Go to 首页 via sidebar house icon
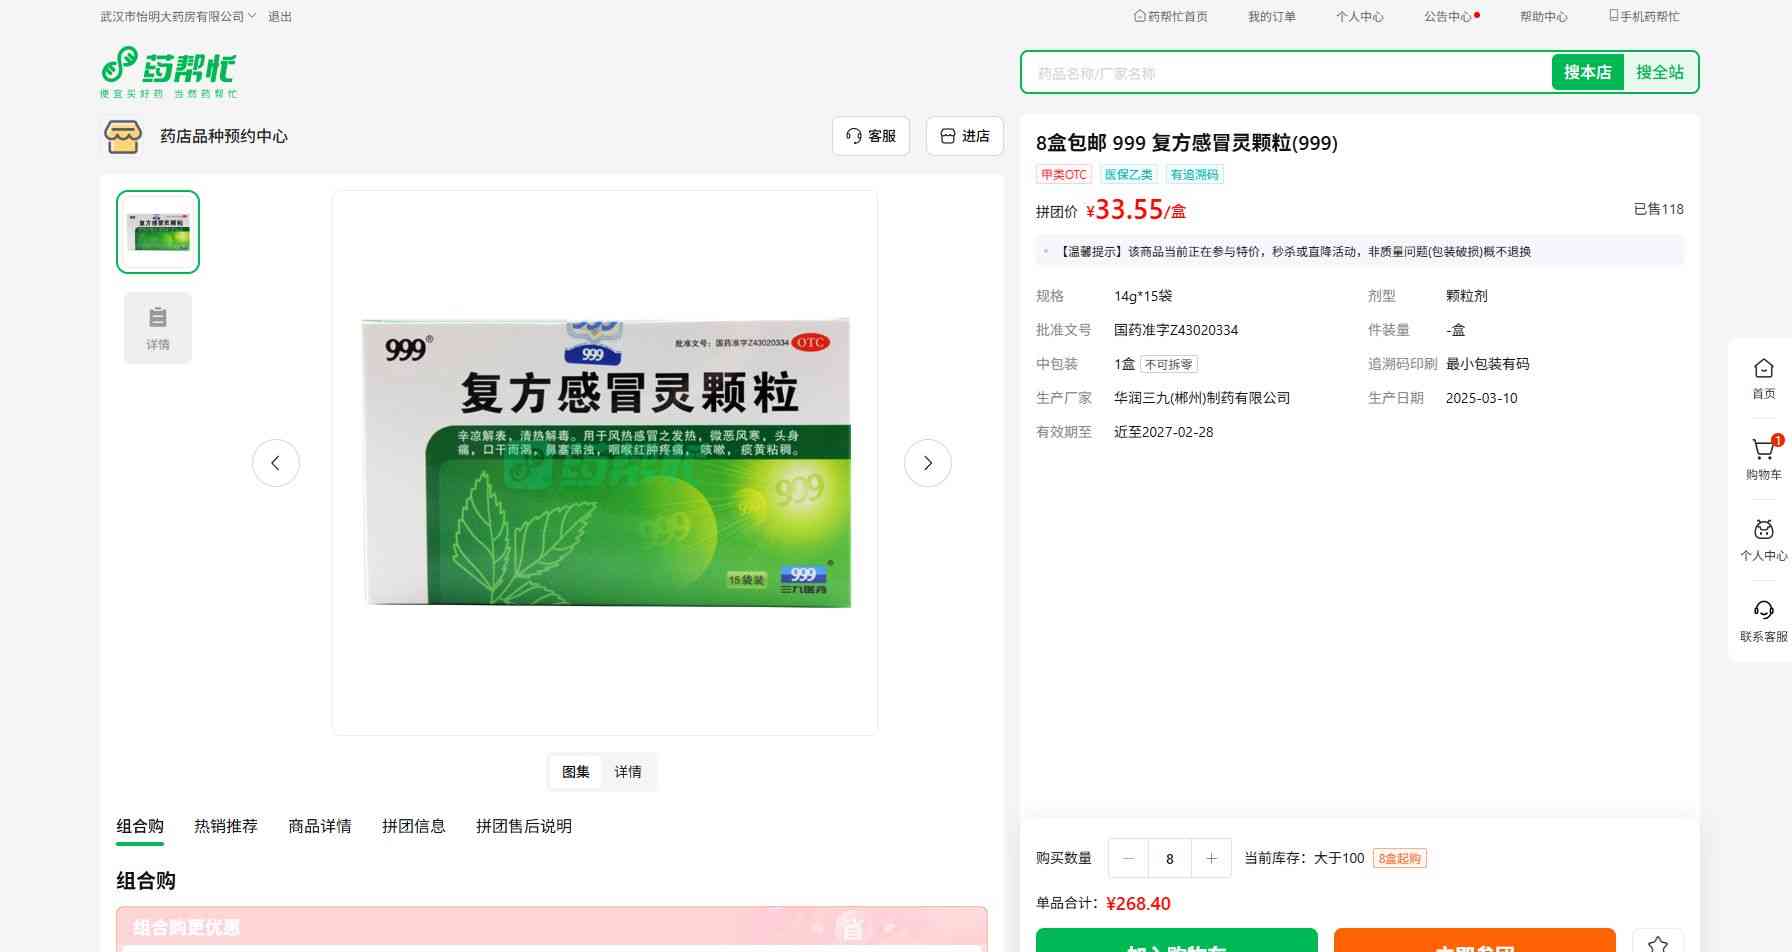The height and width of the screenshot is (952, 1792). click(1763, 370)
